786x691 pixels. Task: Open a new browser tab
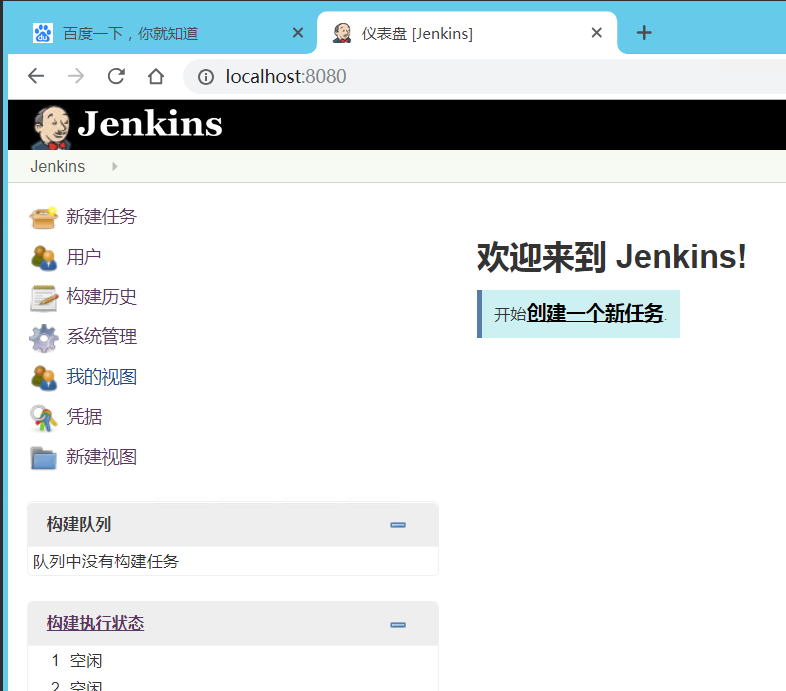click(x=644, y=33)
